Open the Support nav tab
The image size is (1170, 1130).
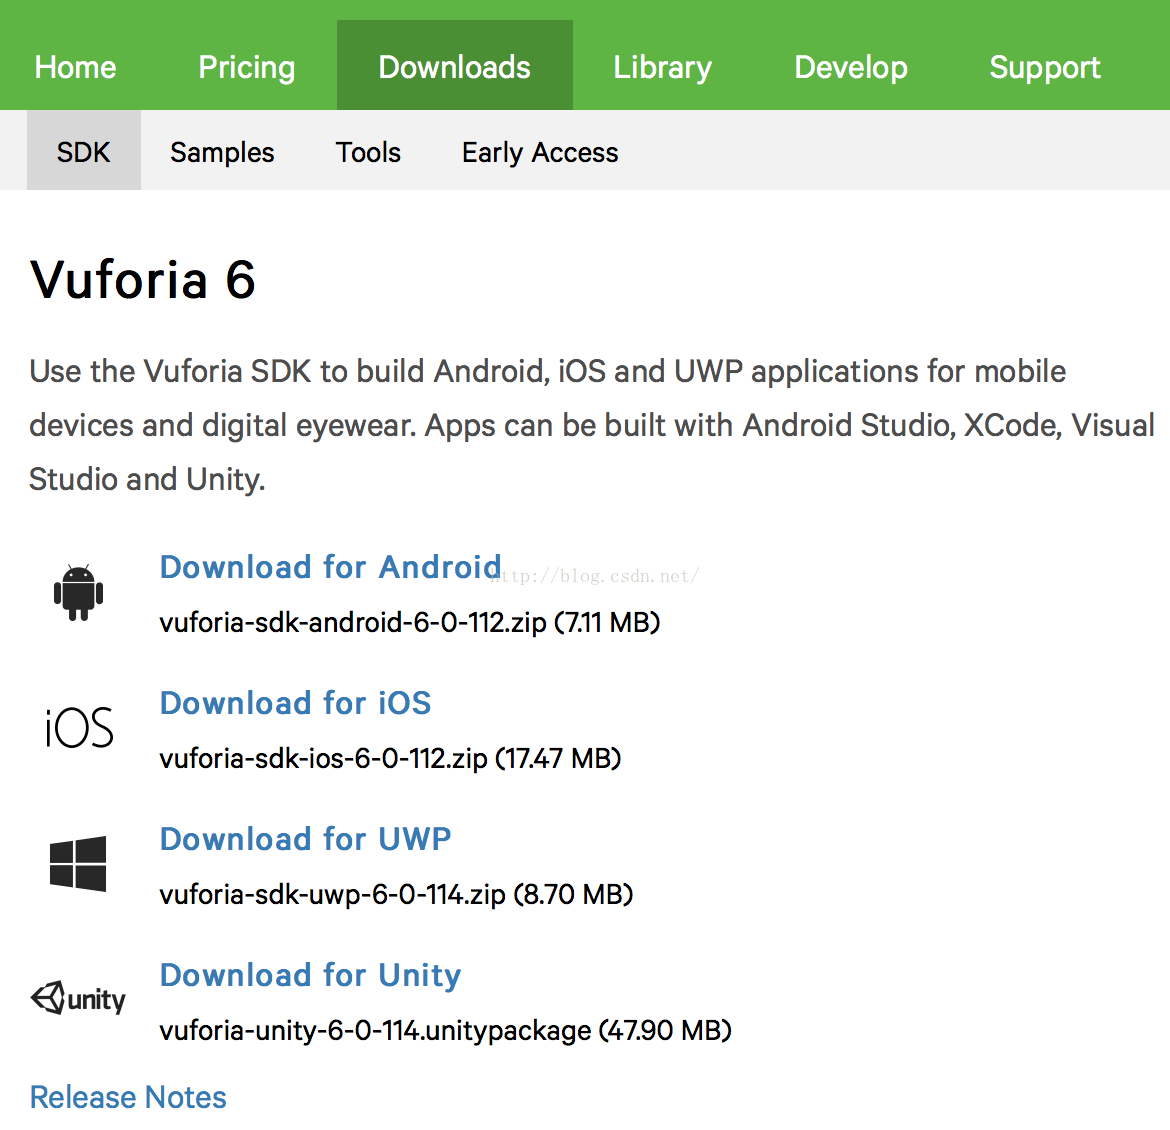point(1045,67)
